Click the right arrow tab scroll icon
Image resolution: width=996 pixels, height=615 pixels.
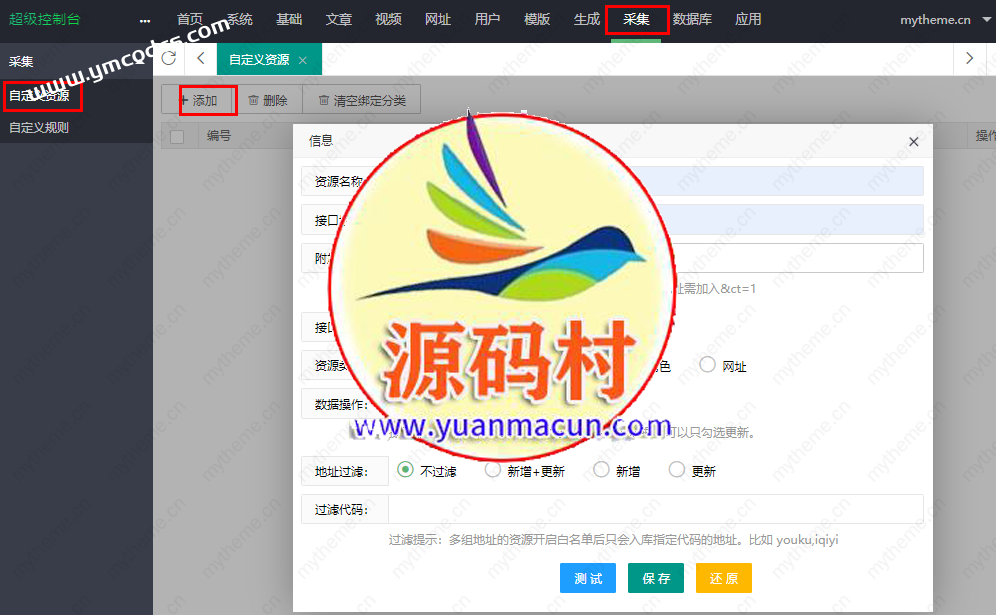pos(969,59)
